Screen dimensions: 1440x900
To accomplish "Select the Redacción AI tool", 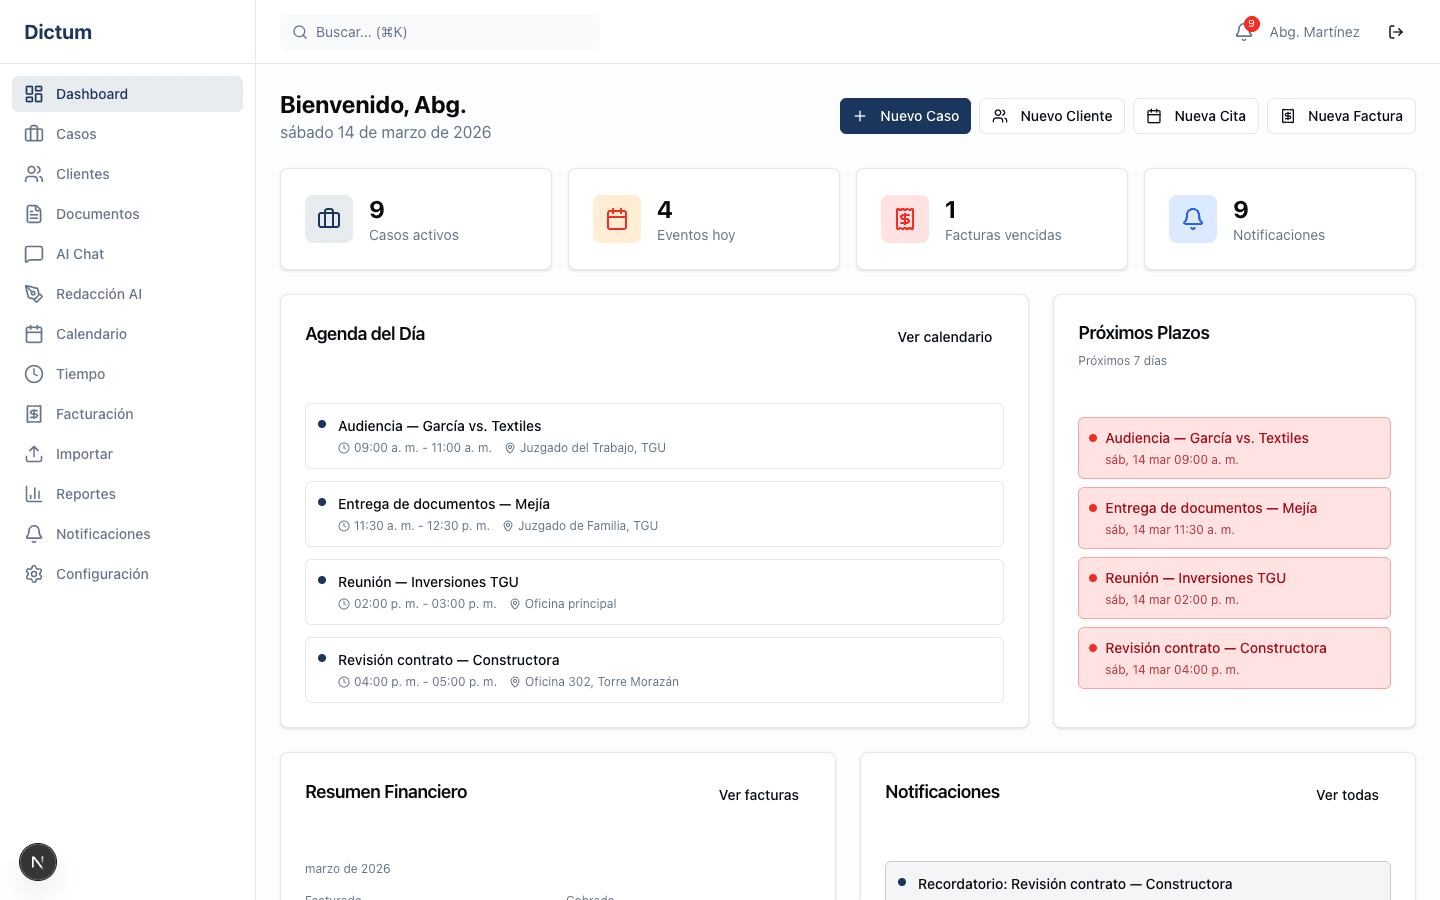I will (x=100, y=293).
